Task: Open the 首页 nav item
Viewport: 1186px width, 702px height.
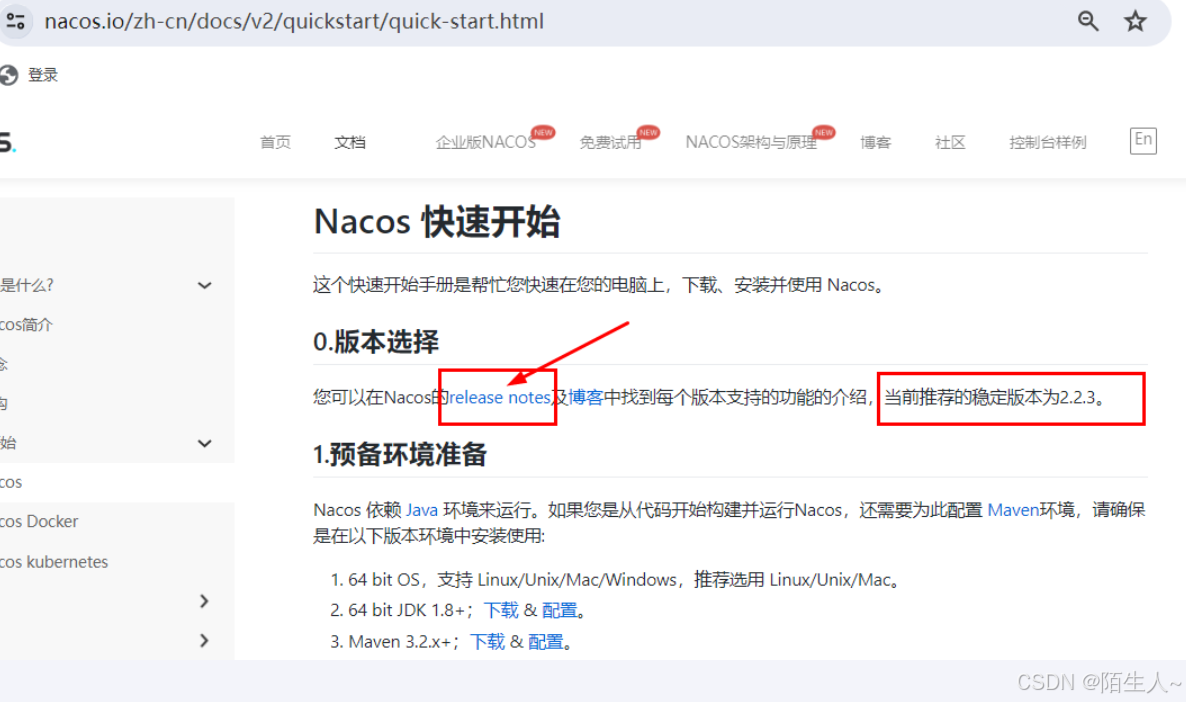Action: [x=275, y=142]
